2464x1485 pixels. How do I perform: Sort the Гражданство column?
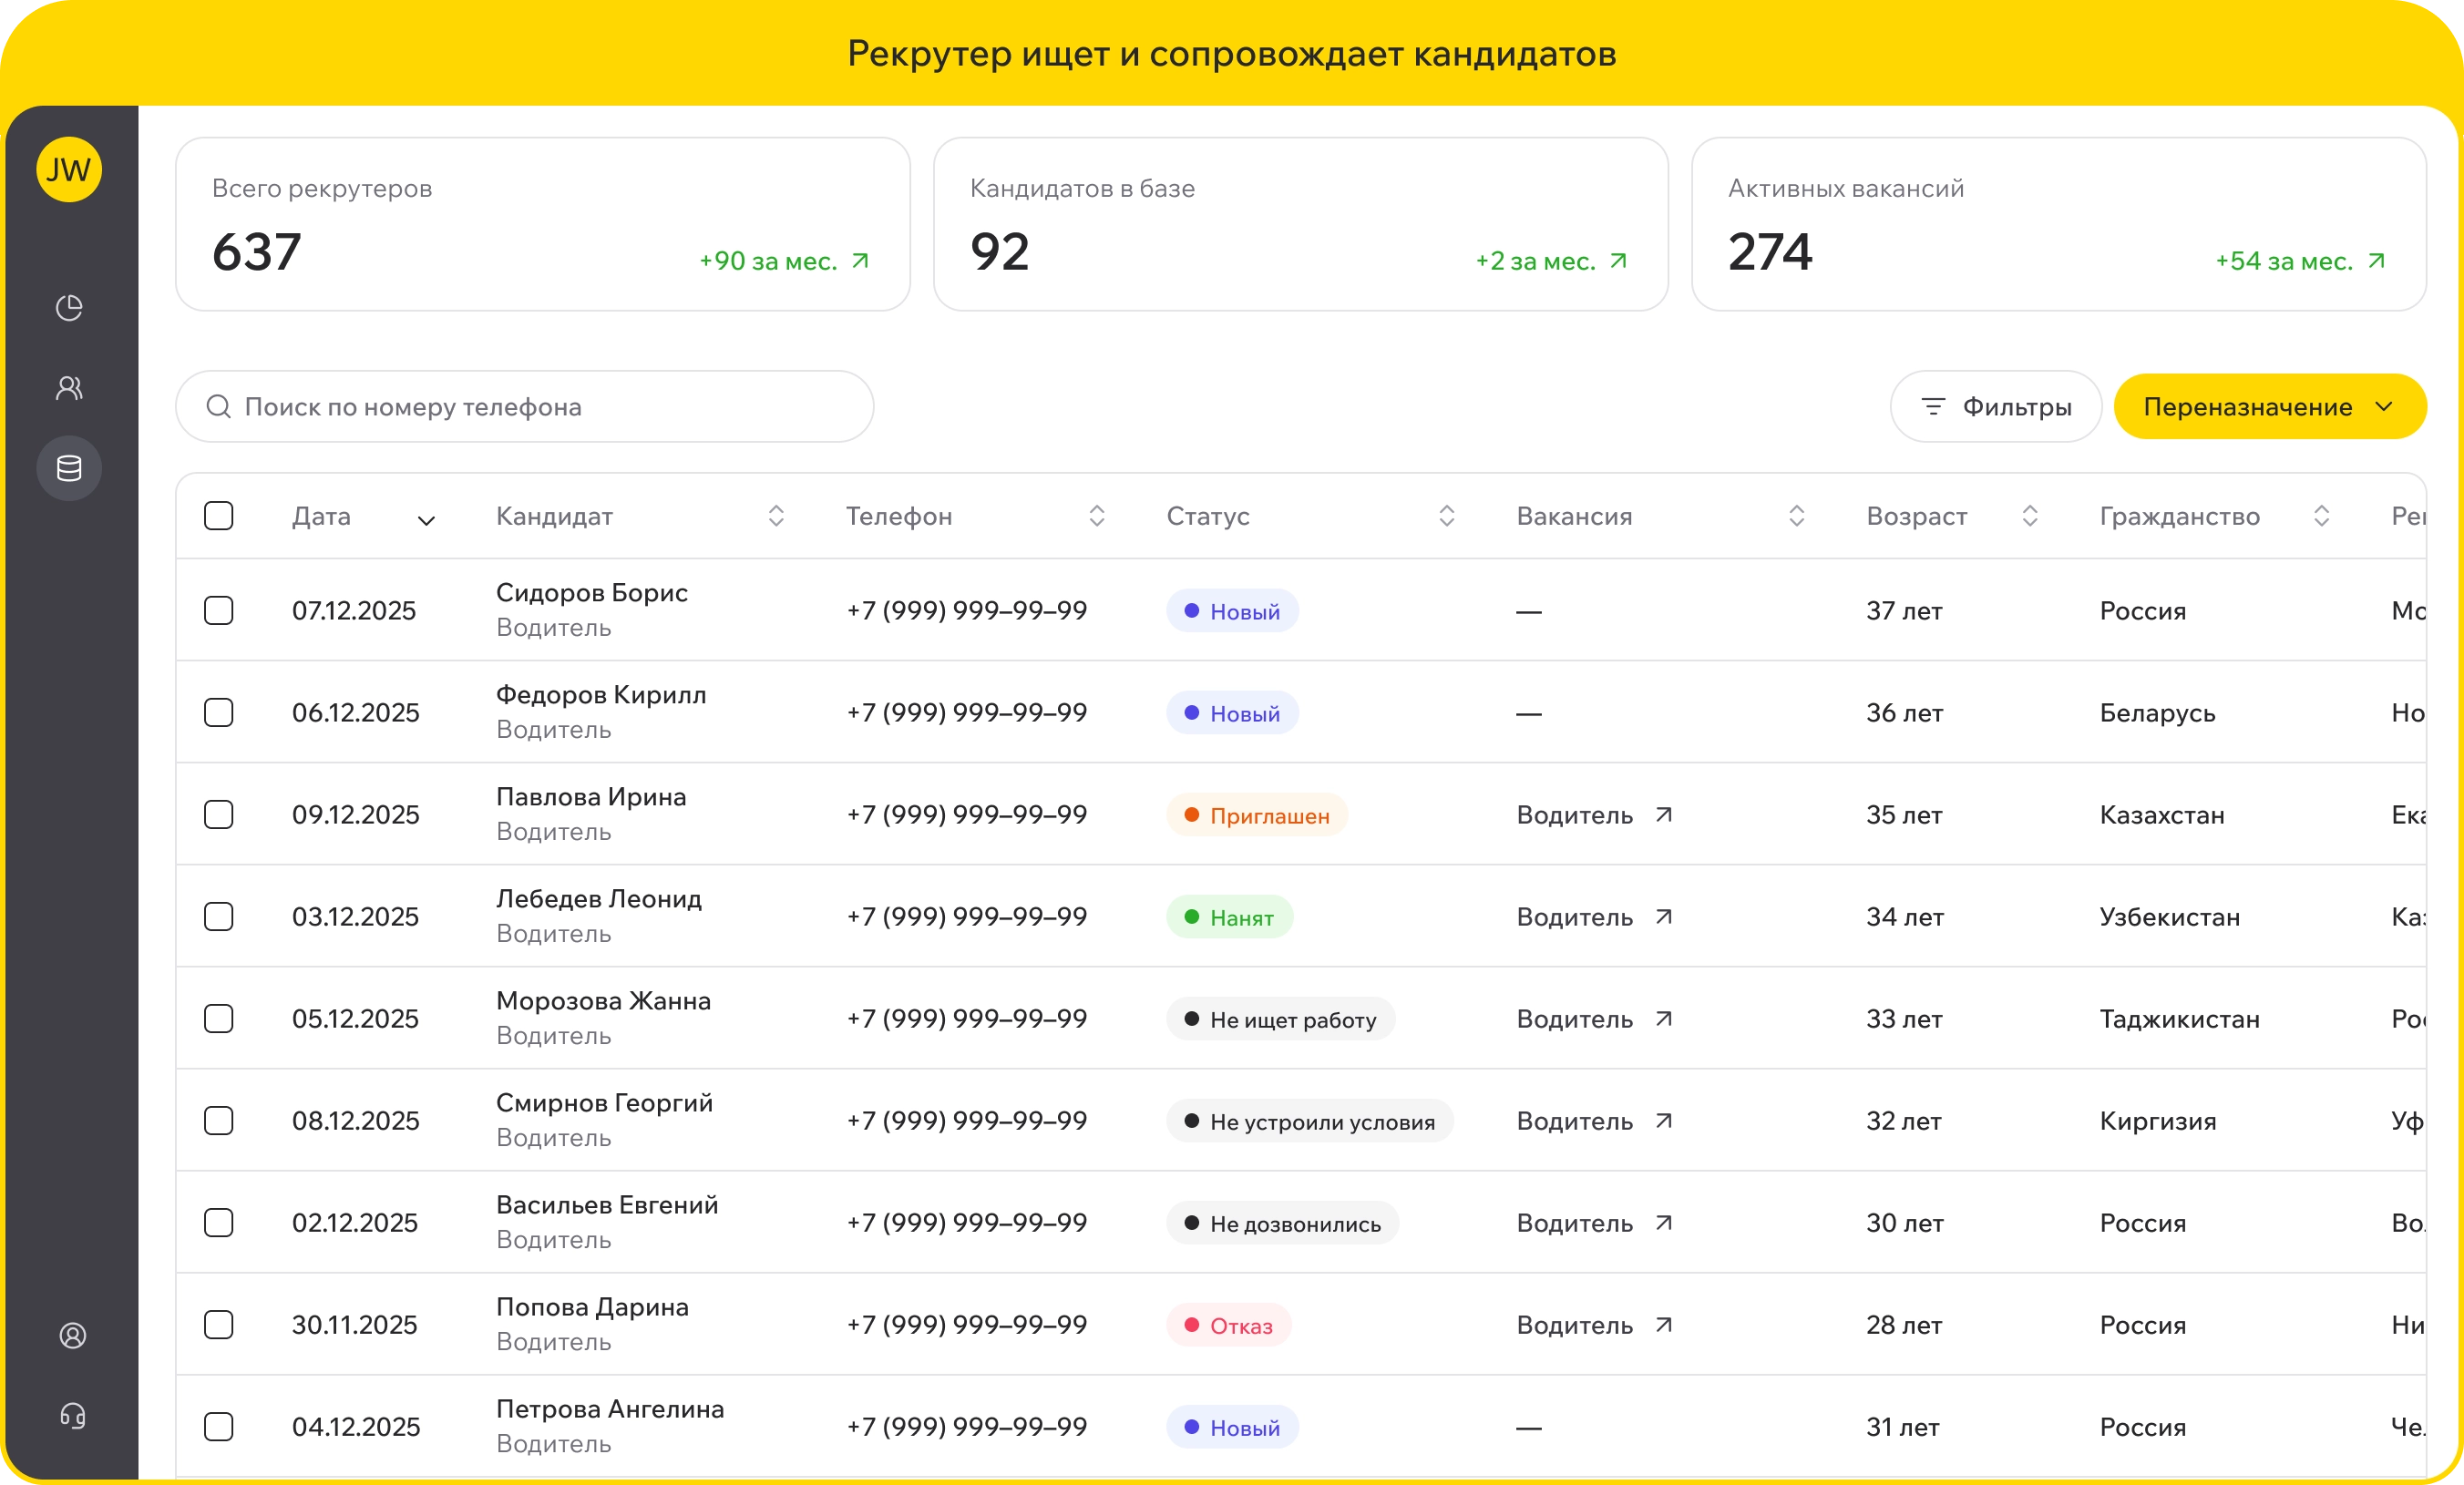click(x=2322, y=515)
